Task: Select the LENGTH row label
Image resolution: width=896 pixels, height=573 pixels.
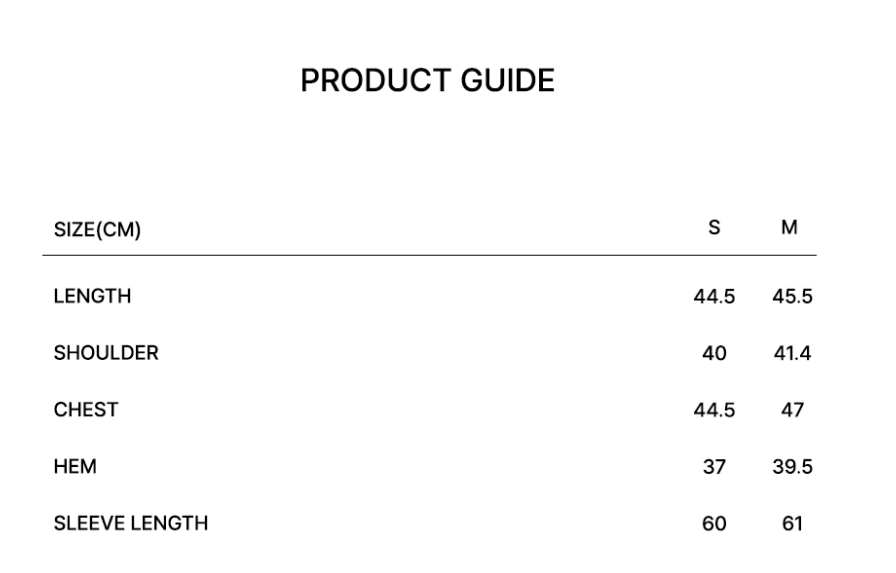Action: click(92, 296)
